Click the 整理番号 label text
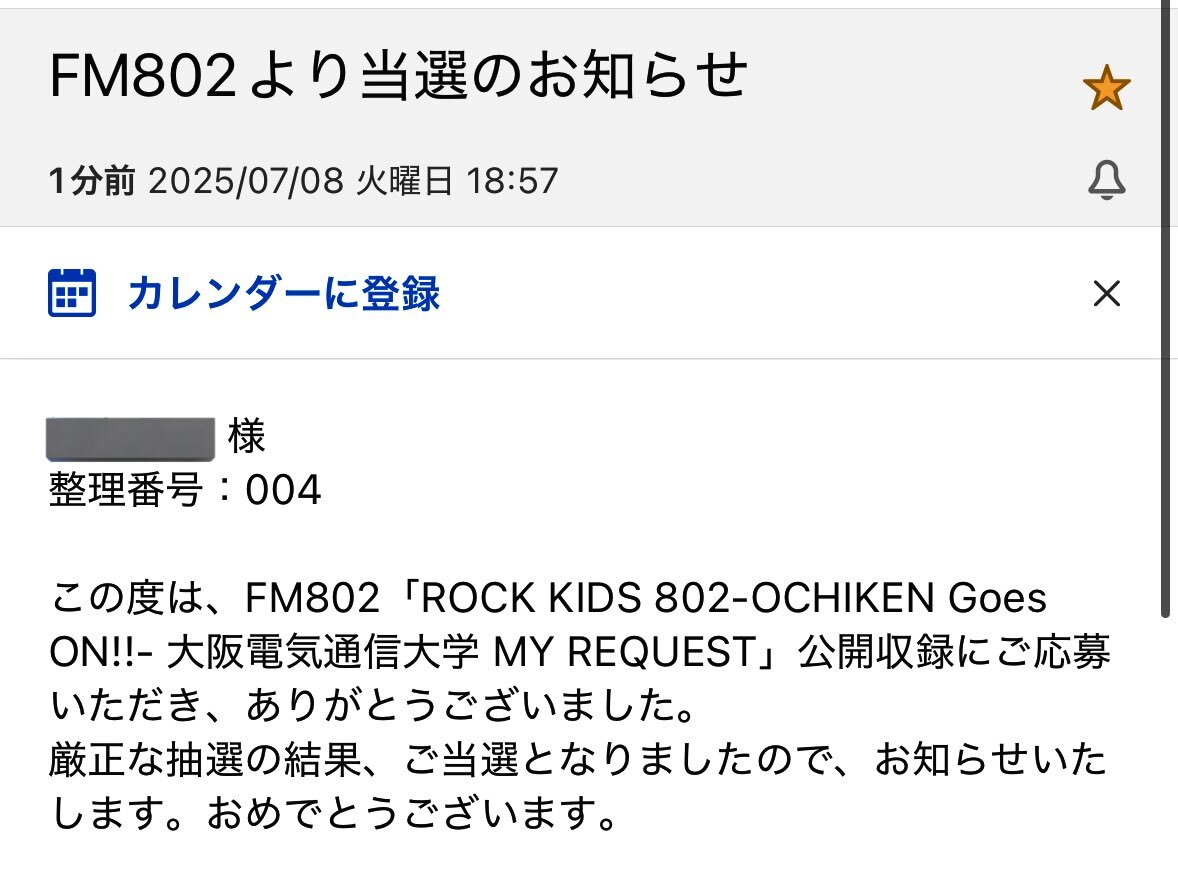The height and width of the screenshot is (870, 1178). [125, 490]
